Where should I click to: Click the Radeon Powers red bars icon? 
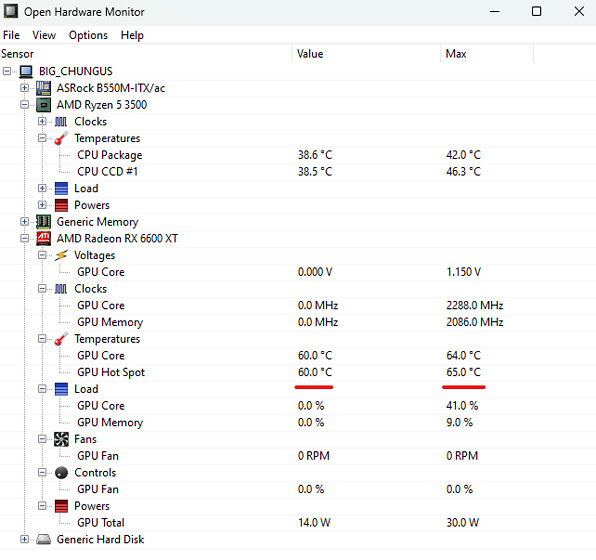[x=61, y=506]
